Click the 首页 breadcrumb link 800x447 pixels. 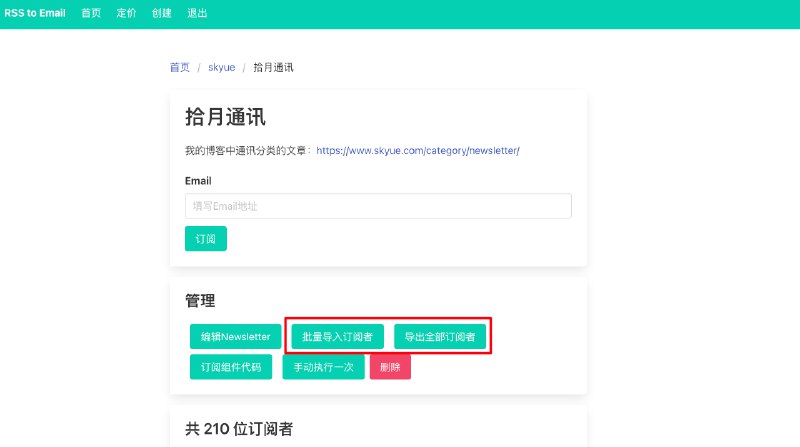point(179,68)
